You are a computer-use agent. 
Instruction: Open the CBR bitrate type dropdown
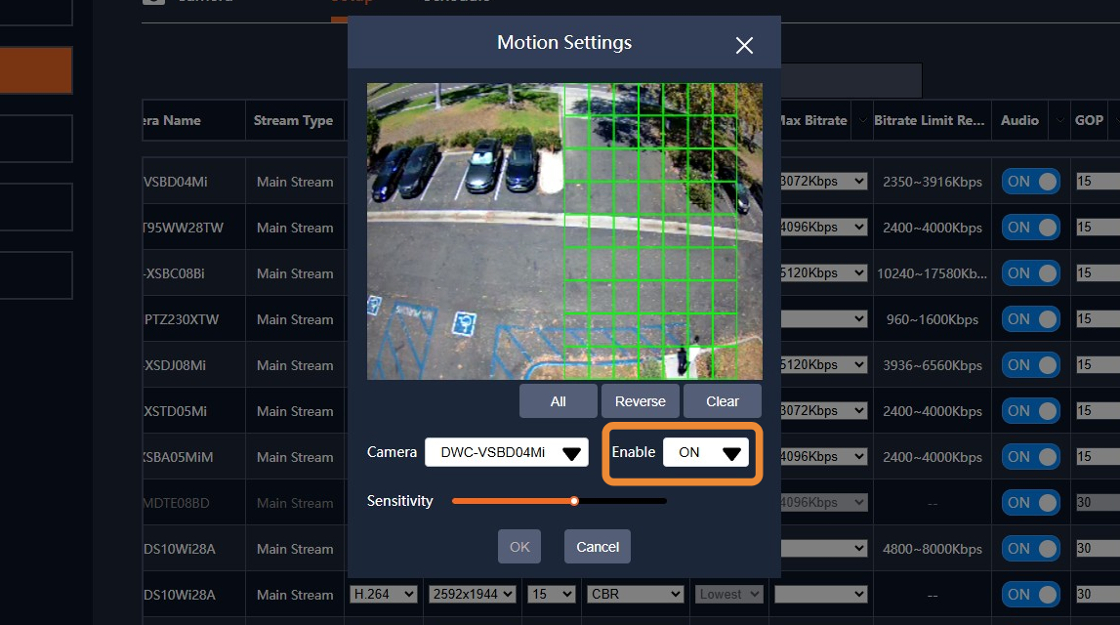(635, 594)
